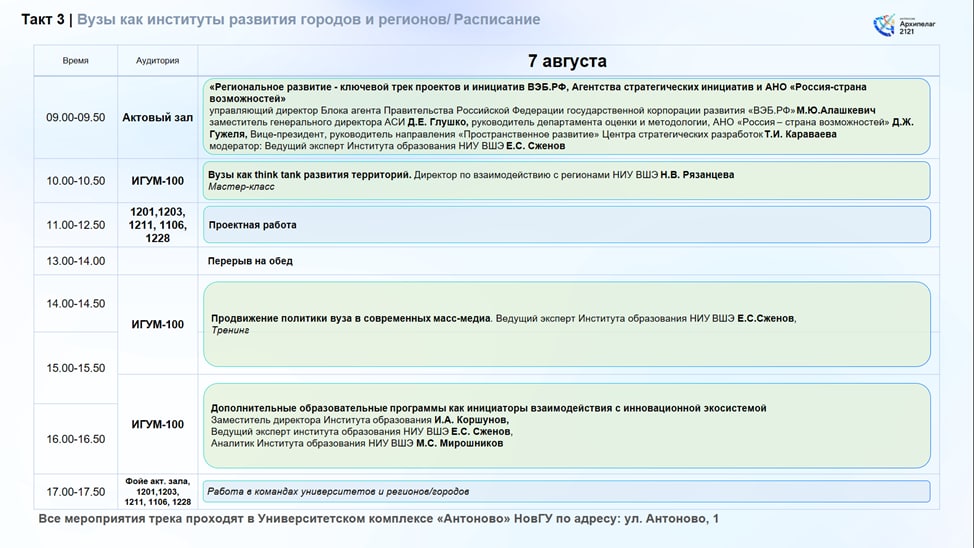Open 'Дополнительные образовательные программы' session block
This screenshot has width=974, height=548.
pyautogui.click(x=567, y=426)
